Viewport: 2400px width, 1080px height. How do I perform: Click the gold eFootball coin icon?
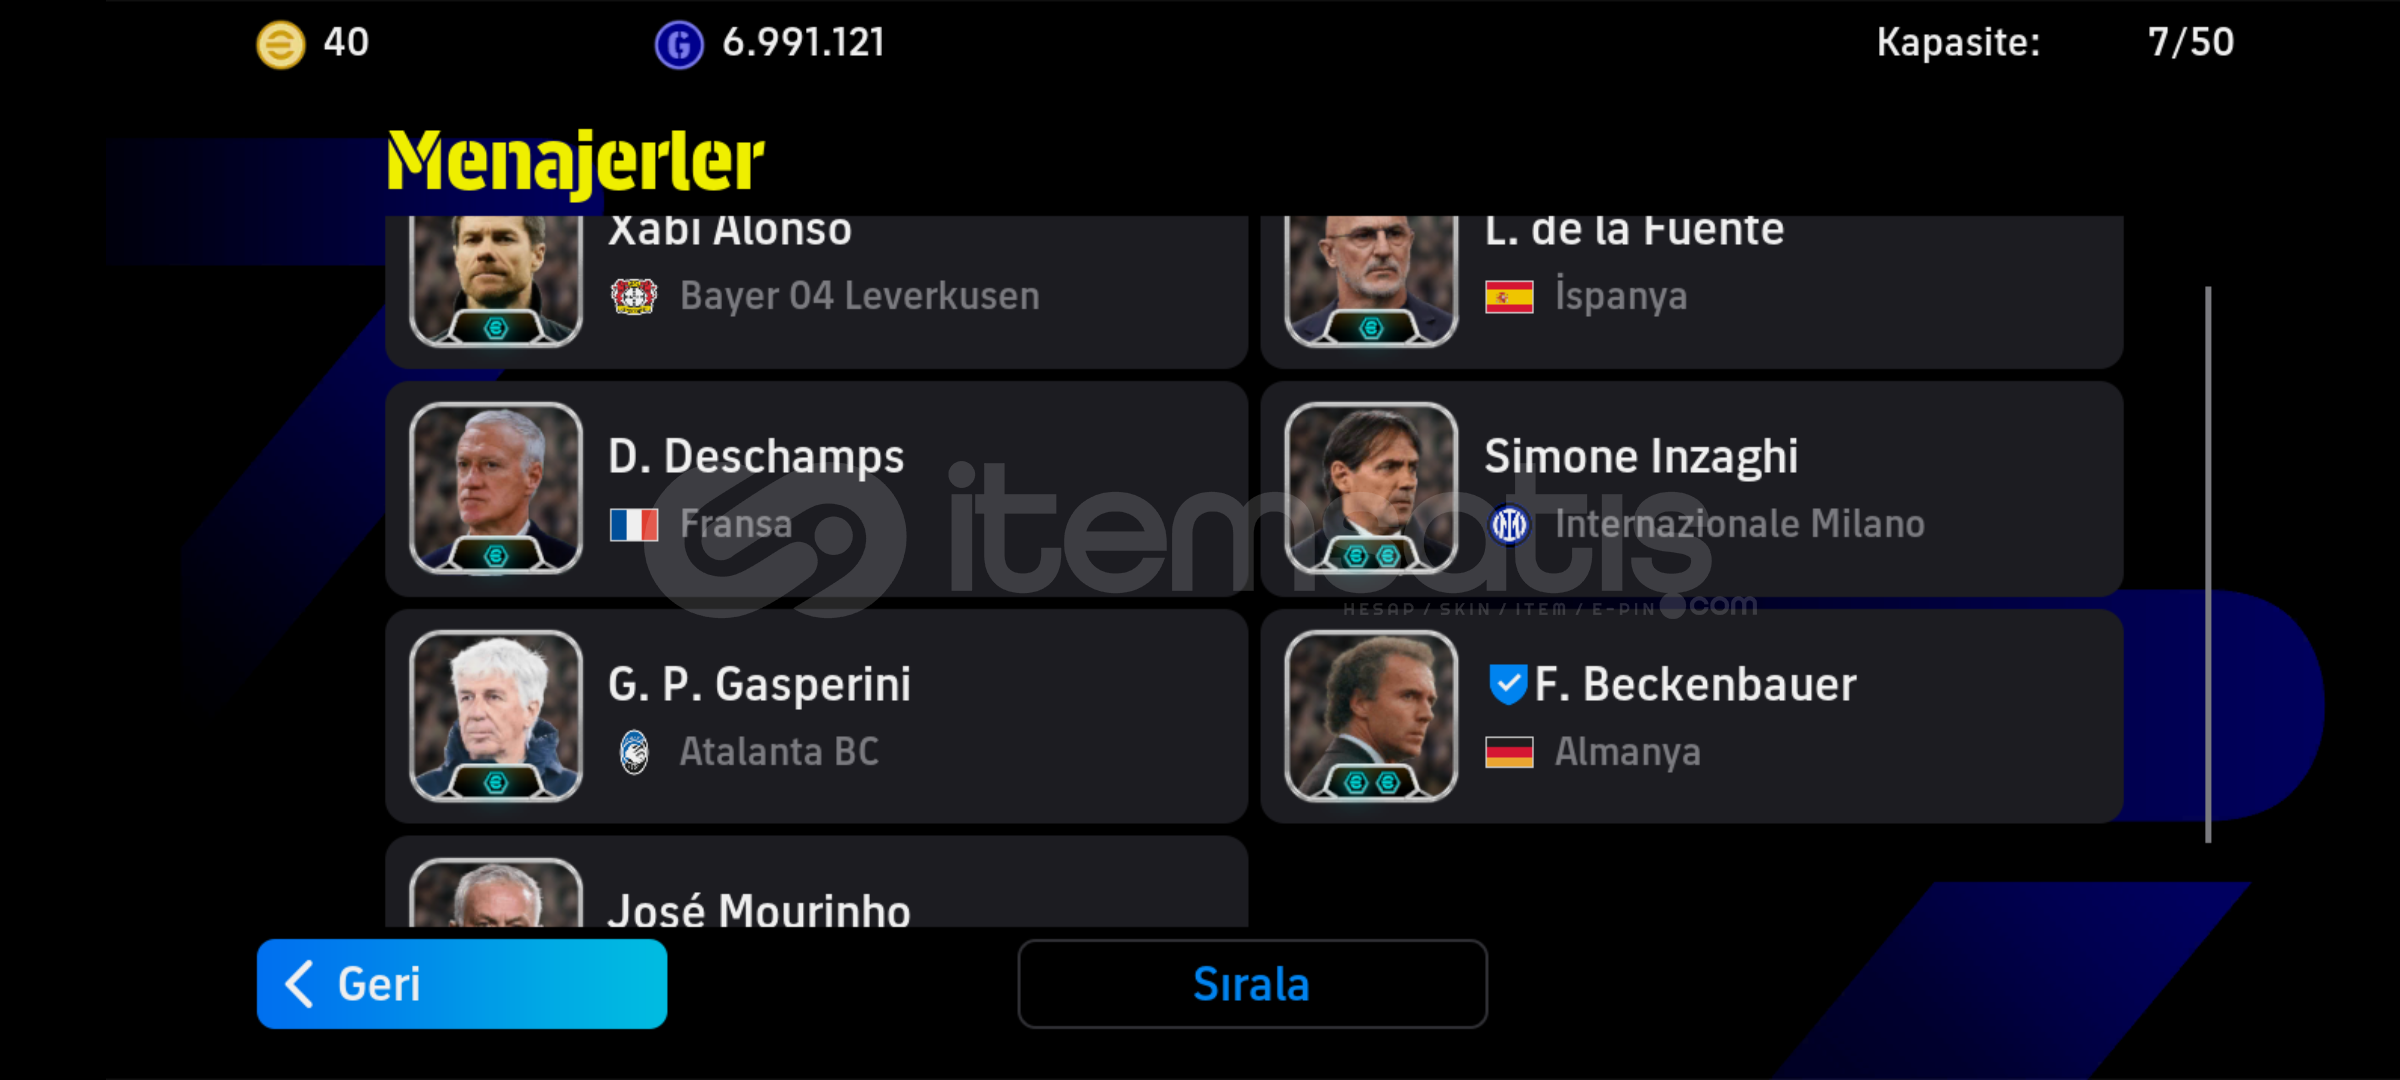(280, 44)
